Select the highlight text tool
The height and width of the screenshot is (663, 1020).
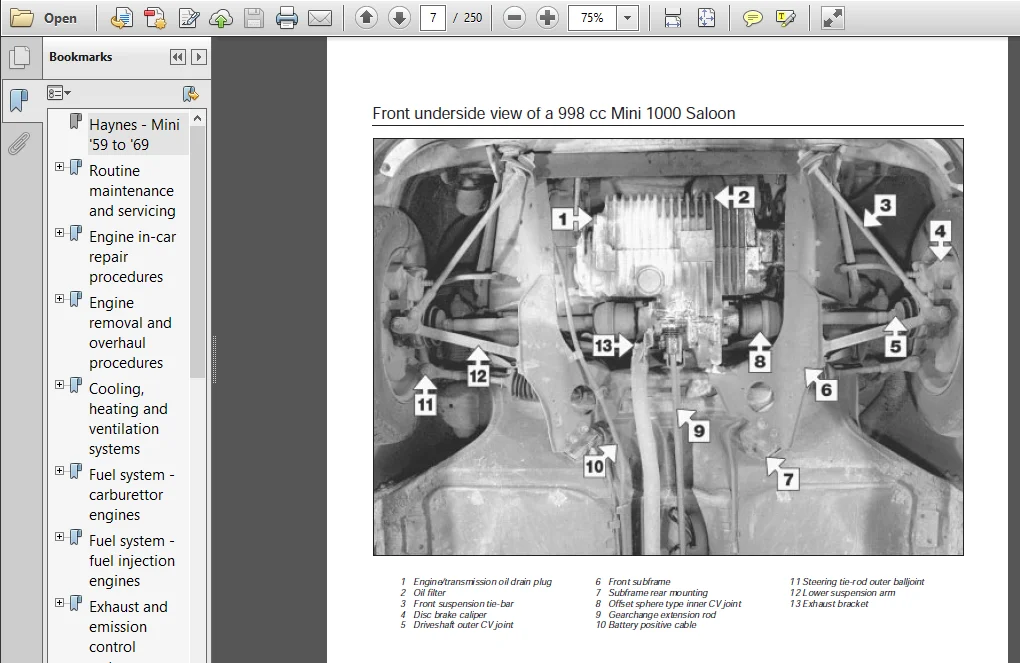tap(786, 18)
